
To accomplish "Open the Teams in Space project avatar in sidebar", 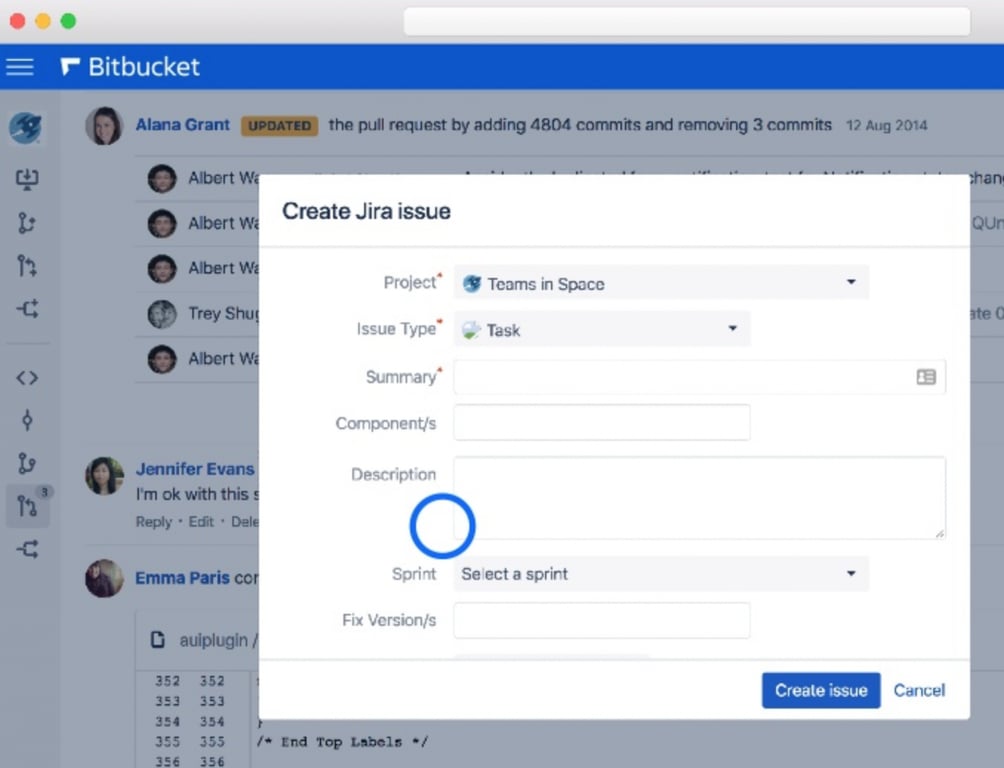I will [x=26, y=127].
